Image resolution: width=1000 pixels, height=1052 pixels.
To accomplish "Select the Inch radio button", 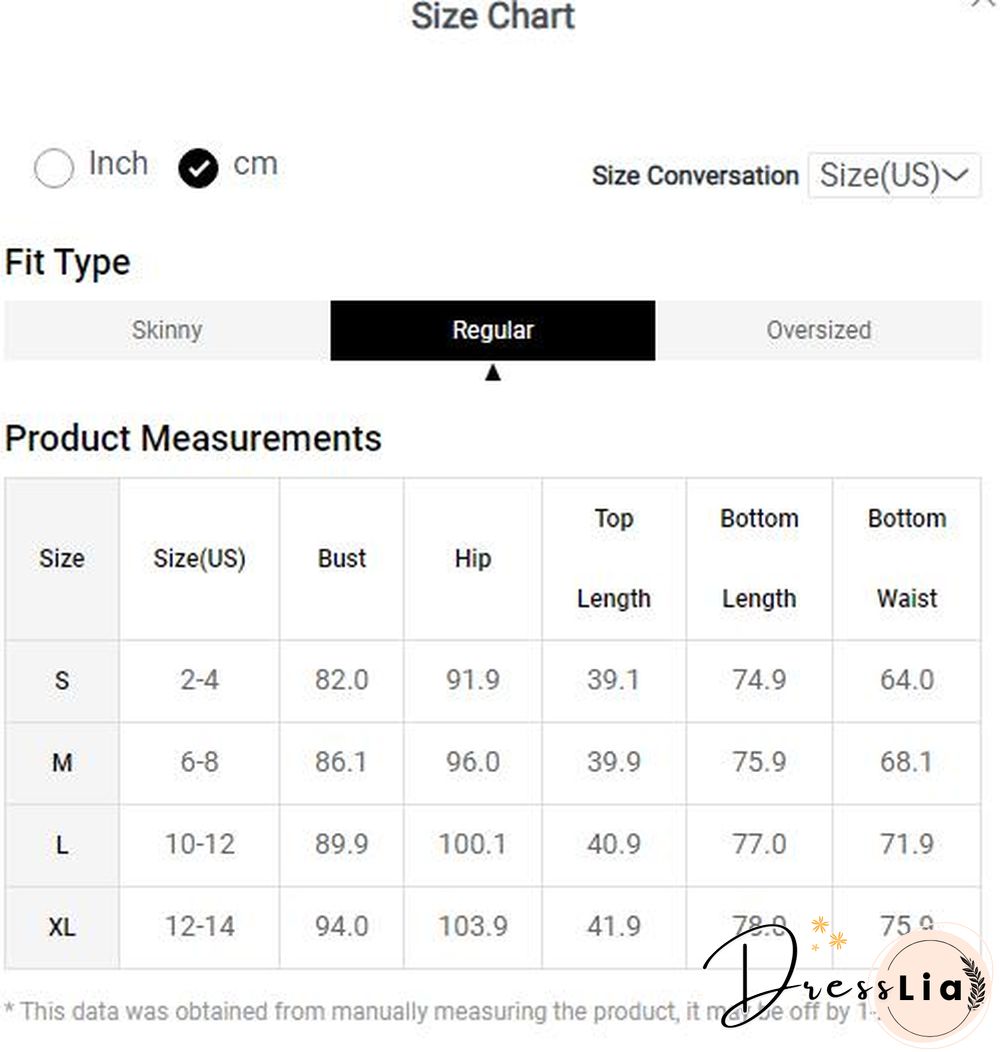I will [54, 168].
